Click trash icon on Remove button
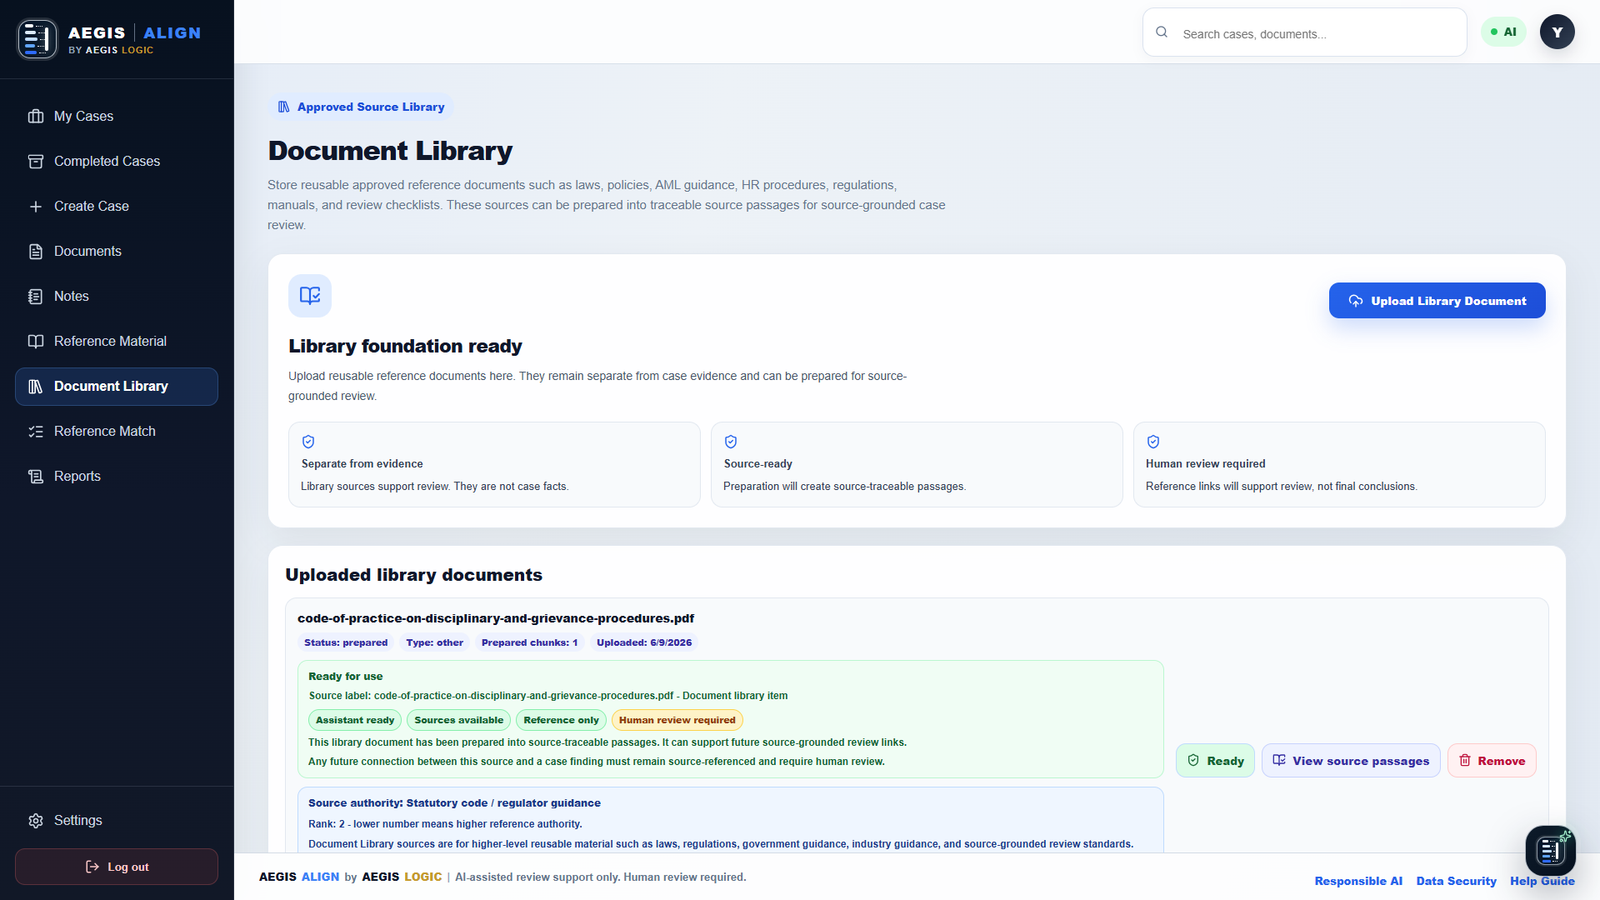This screenshot has width=1600, height=900. pos(1465,761)
